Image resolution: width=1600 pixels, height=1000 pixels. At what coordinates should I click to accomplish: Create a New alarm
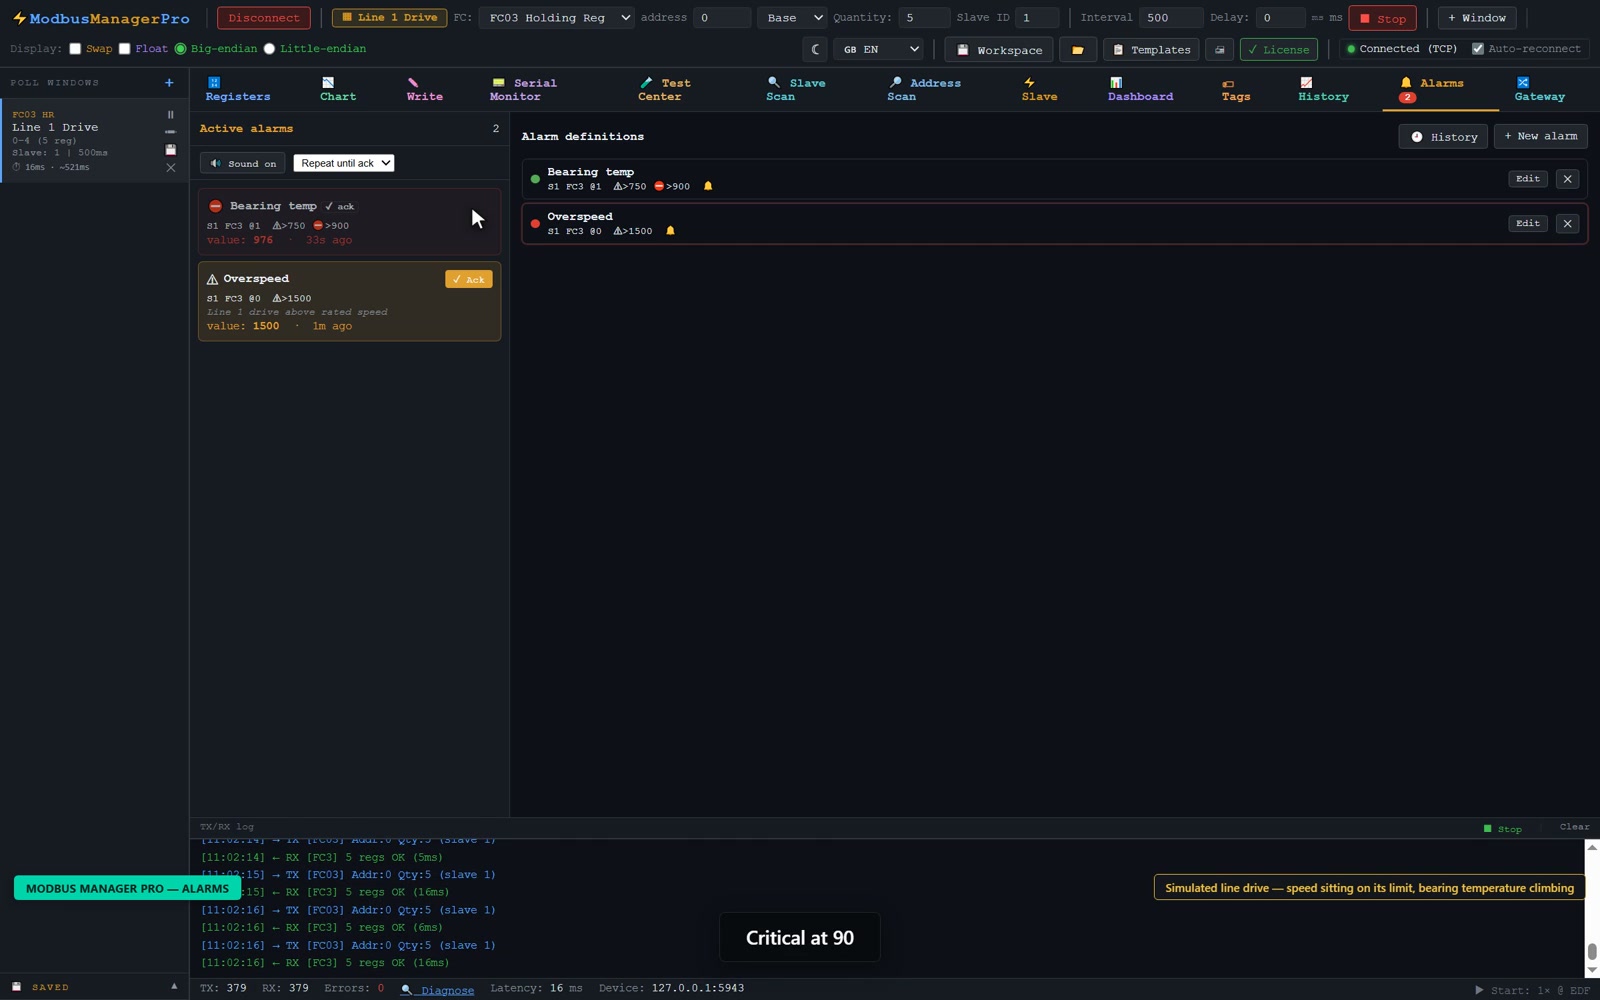click(1540, 136)
